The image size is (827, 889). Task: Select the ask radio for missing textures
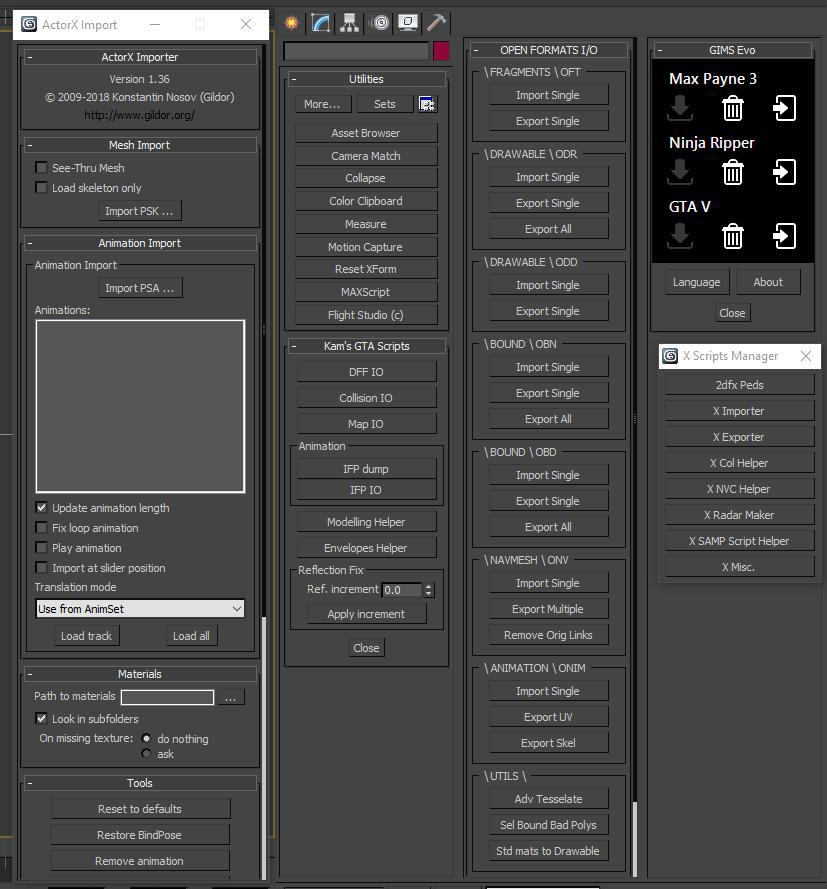click(146, 754)
